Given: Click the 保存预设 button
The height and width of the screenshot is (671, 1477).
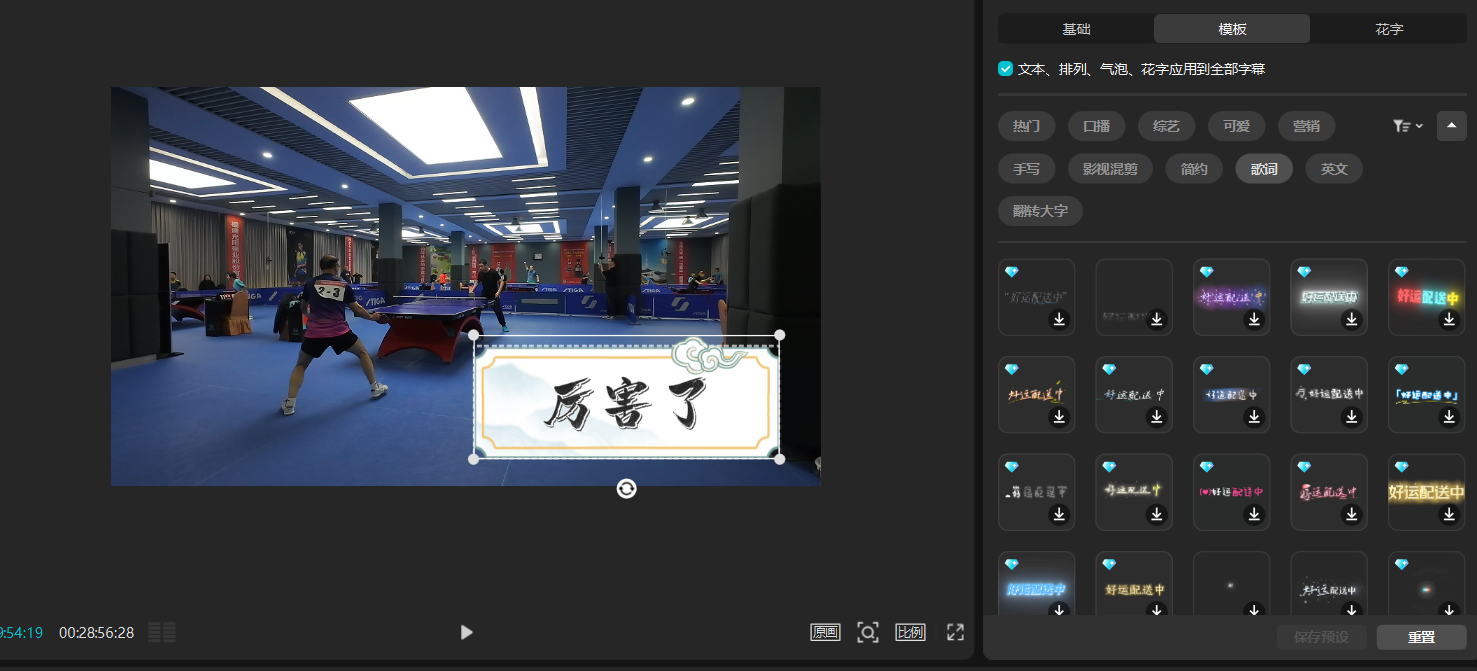Looking at the screenshot, I should (1321, 637).
